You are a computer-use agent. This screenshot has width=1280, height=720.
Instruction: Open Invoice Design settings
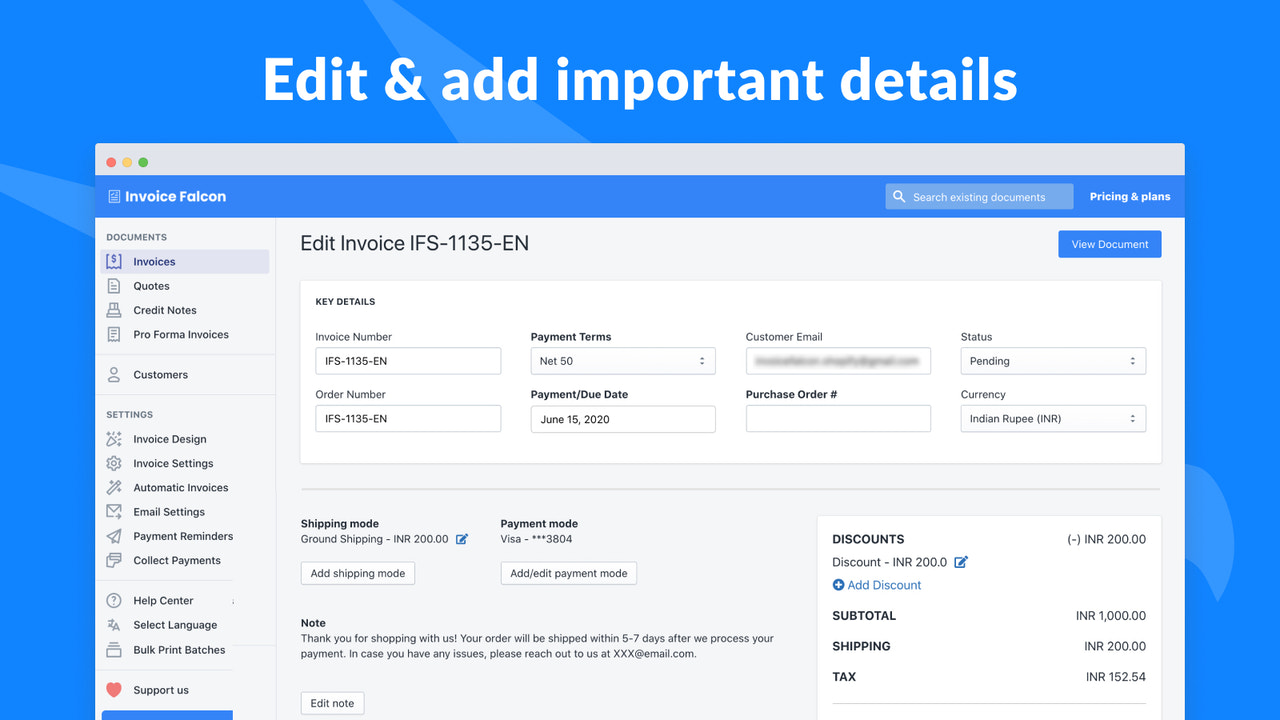[x=169, y=439]
